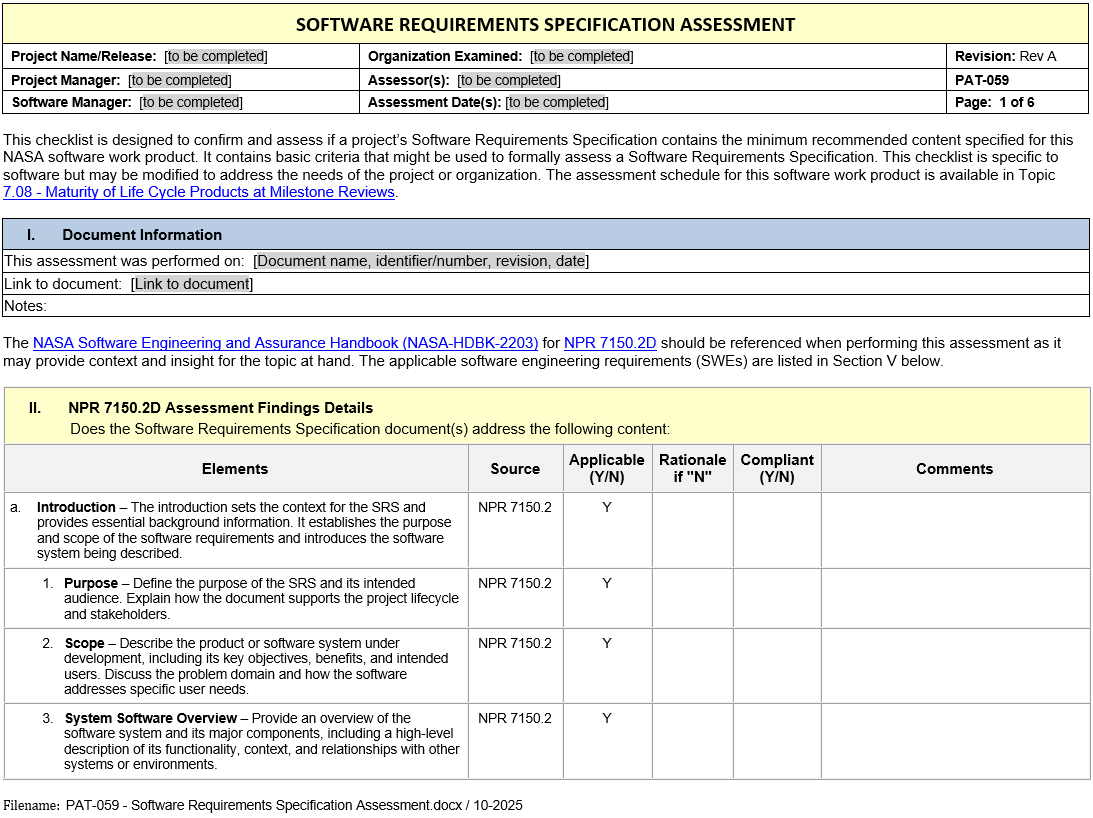This screenshot has height=818, width=1093.
Task: Follow the NPR 7150.2D hyperlink
Action: point(610,343)
